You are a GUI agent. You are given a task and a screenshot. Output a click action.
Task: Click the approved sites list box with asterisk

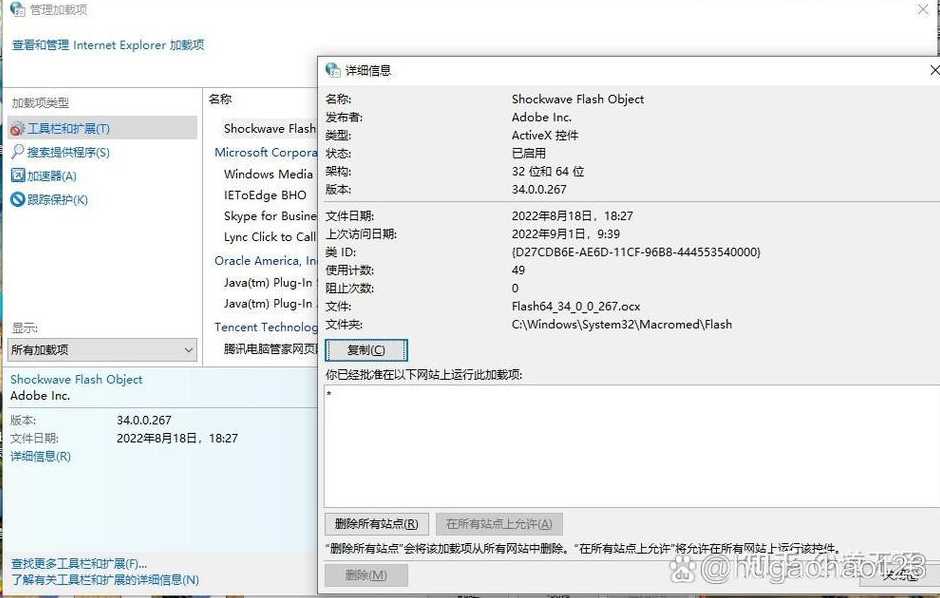(631, 446)
